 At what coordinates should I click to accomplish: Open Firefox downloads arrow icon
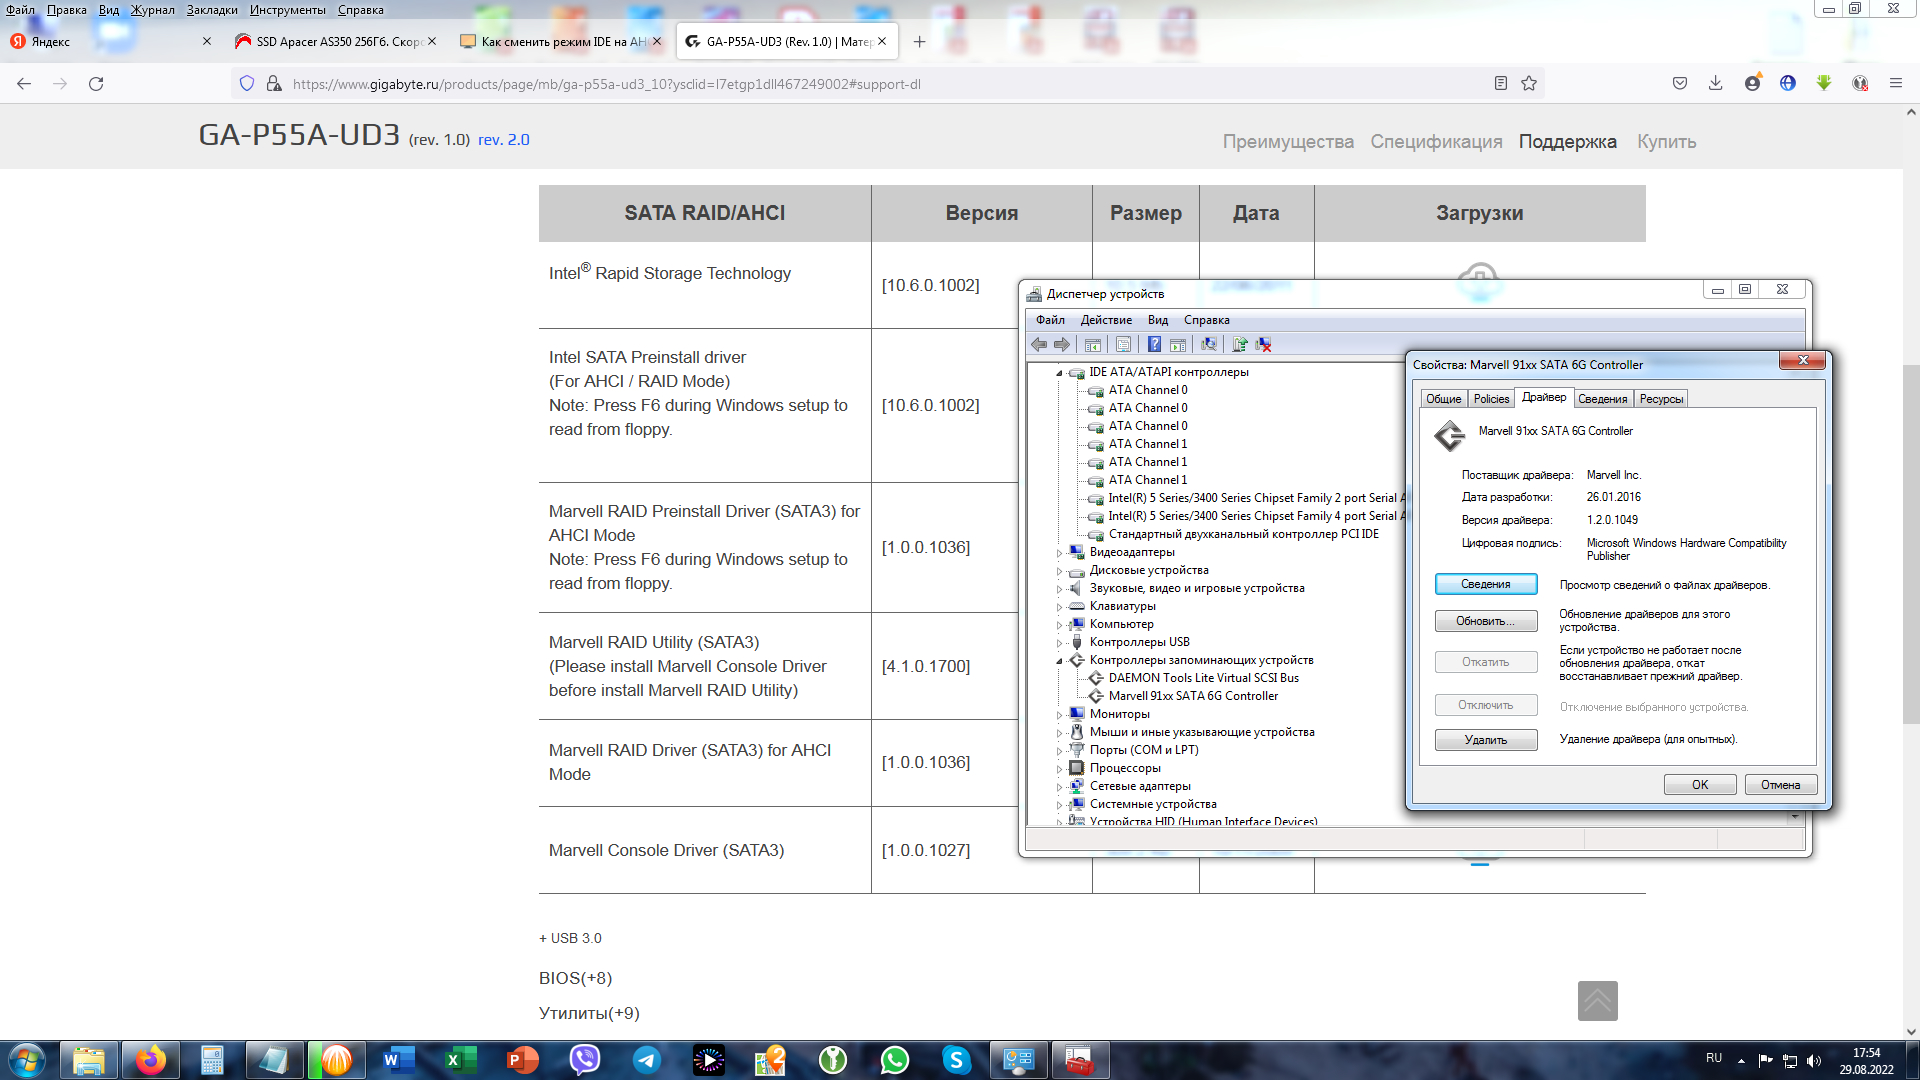[1715, 84]
